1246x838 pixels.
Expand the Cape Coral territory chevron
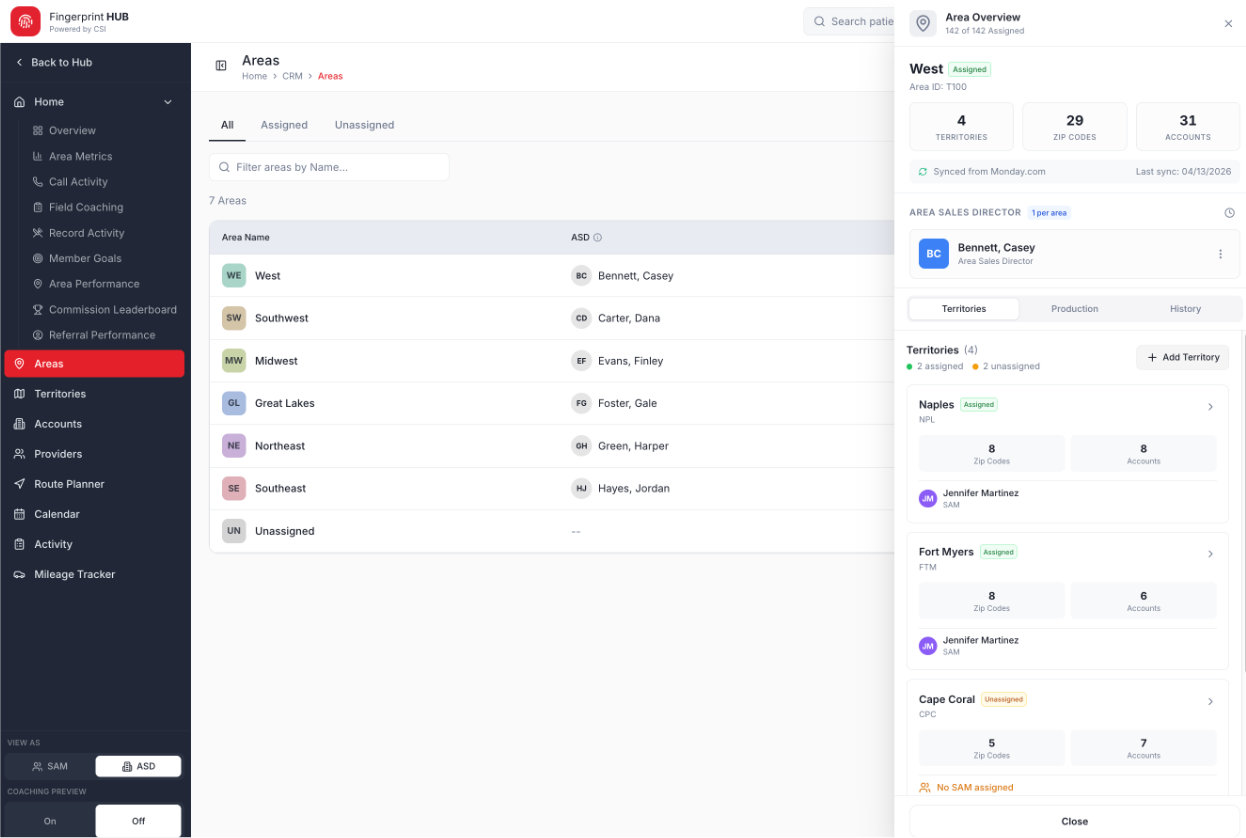coord(1210,702)
